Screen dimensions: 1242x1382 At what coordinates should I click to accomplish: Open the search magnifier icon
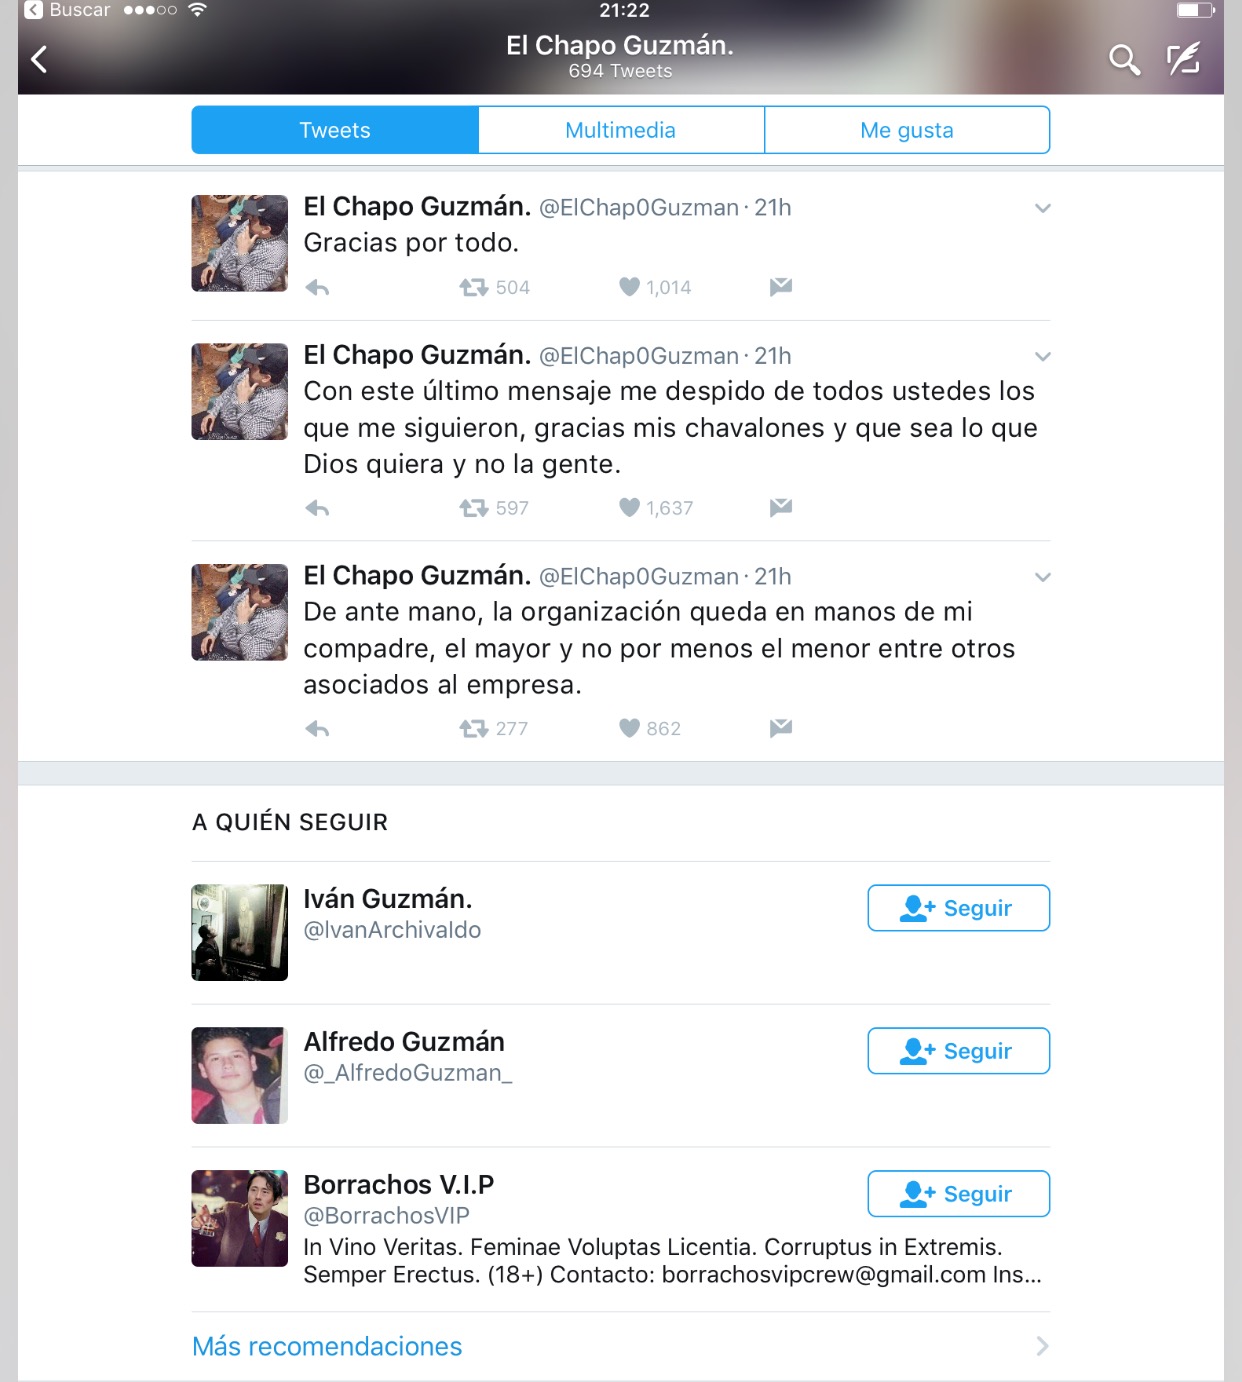[x=1124, y=60]
